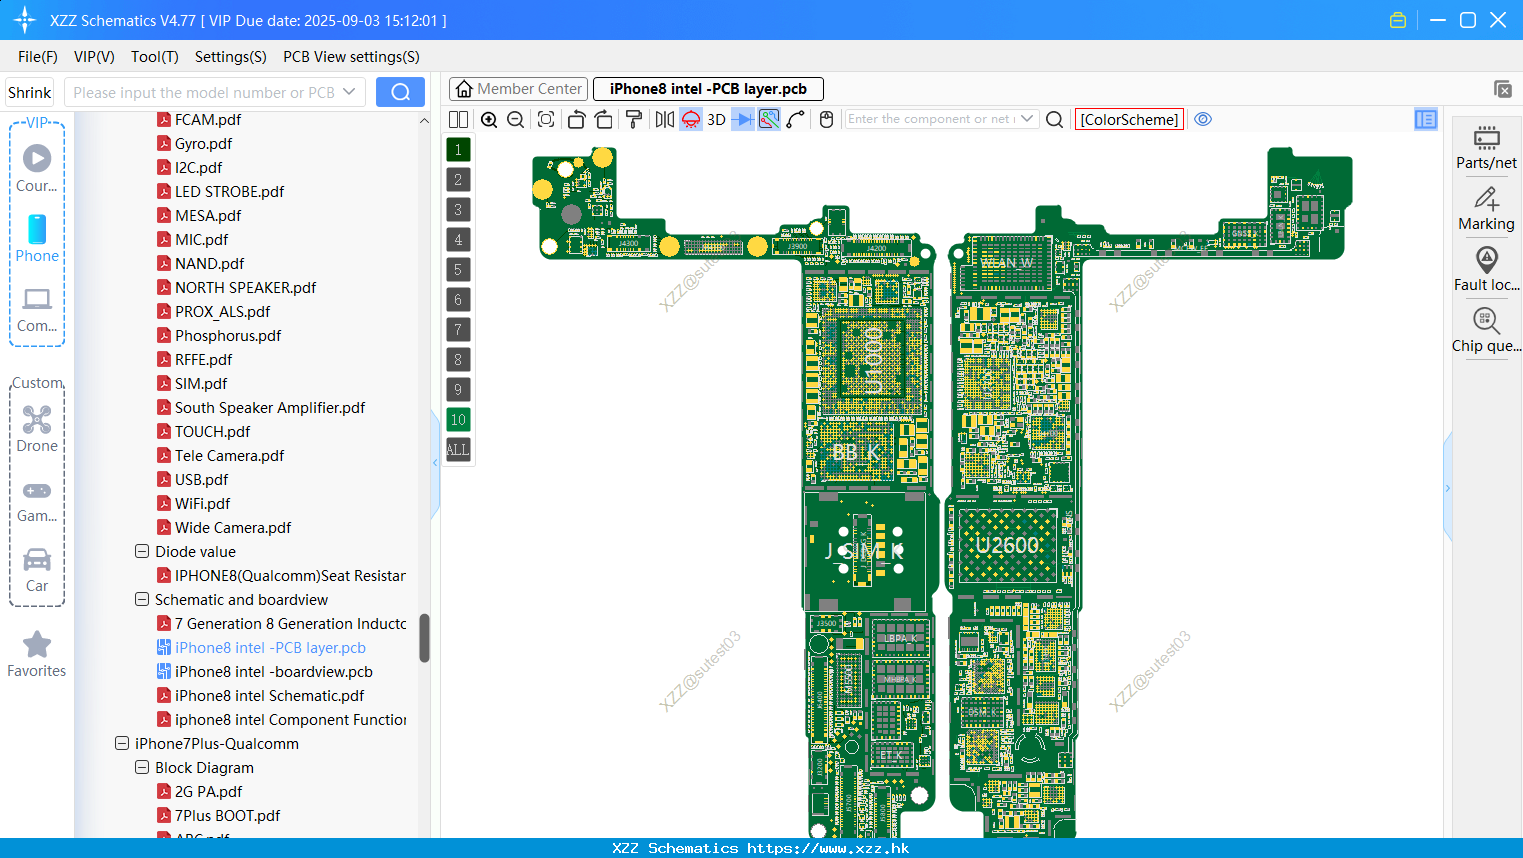1523x858 pixels.
Task: Collapse the left tree panel handle
Action: point(435,462)
